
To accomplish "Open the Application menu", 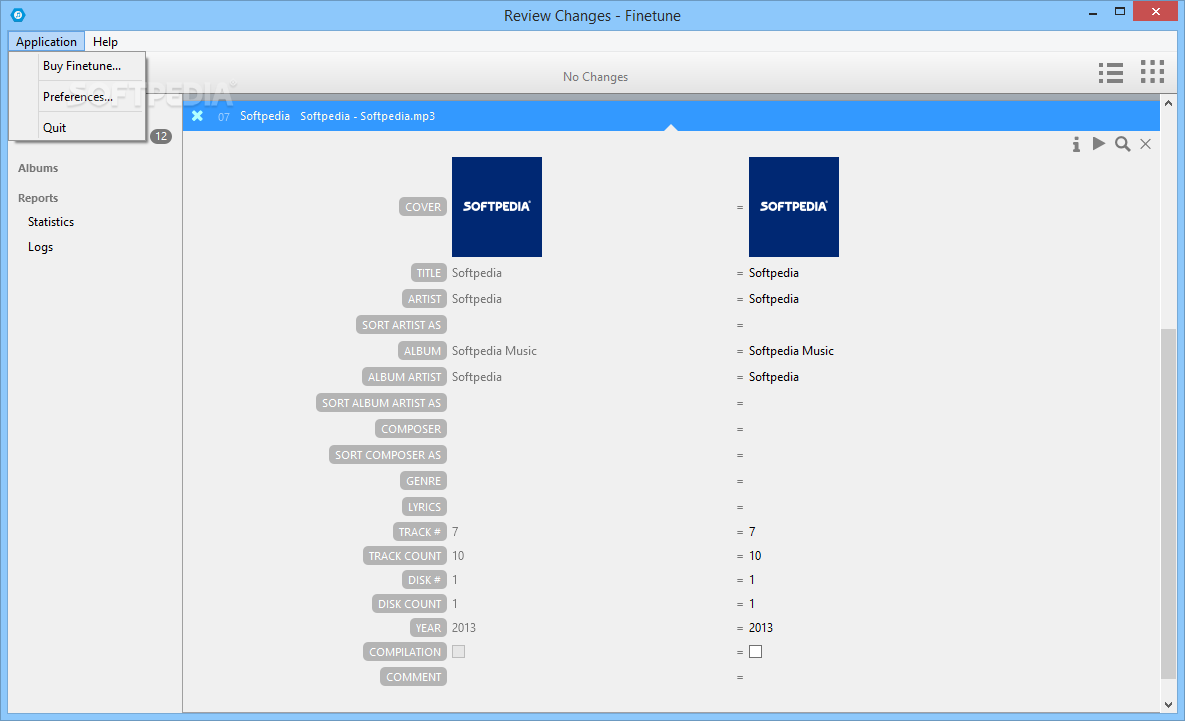I will [x=46, y=42].
